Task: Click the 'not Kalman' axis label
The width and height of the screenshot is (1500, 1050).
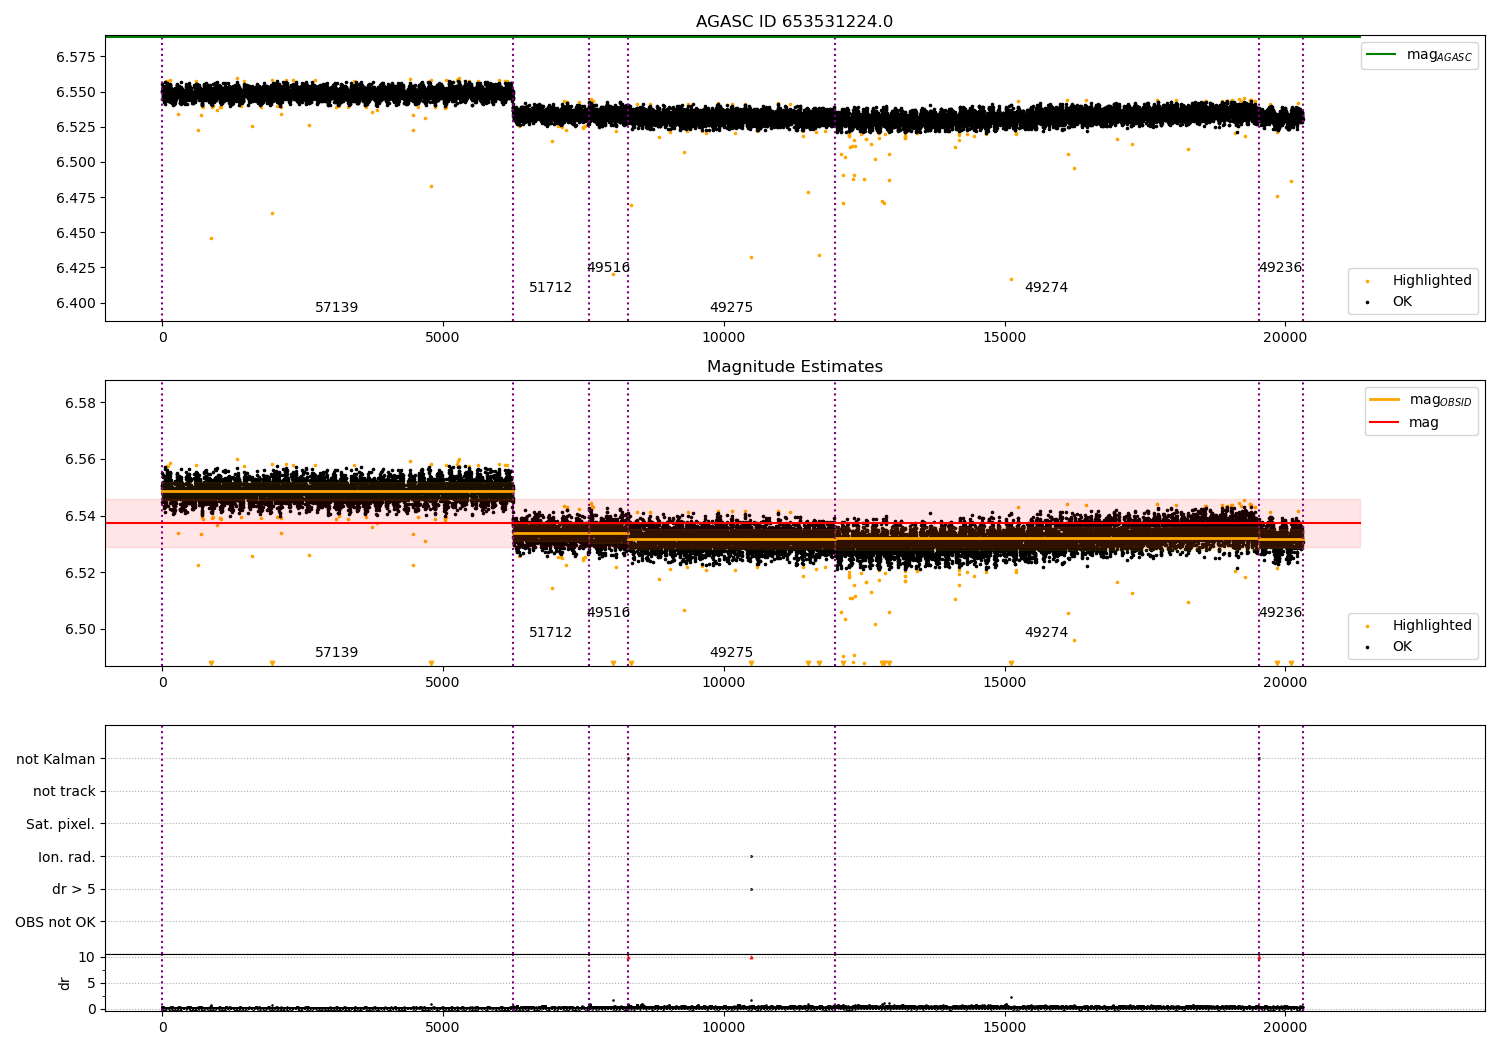Action: click(x=56, y=760)
